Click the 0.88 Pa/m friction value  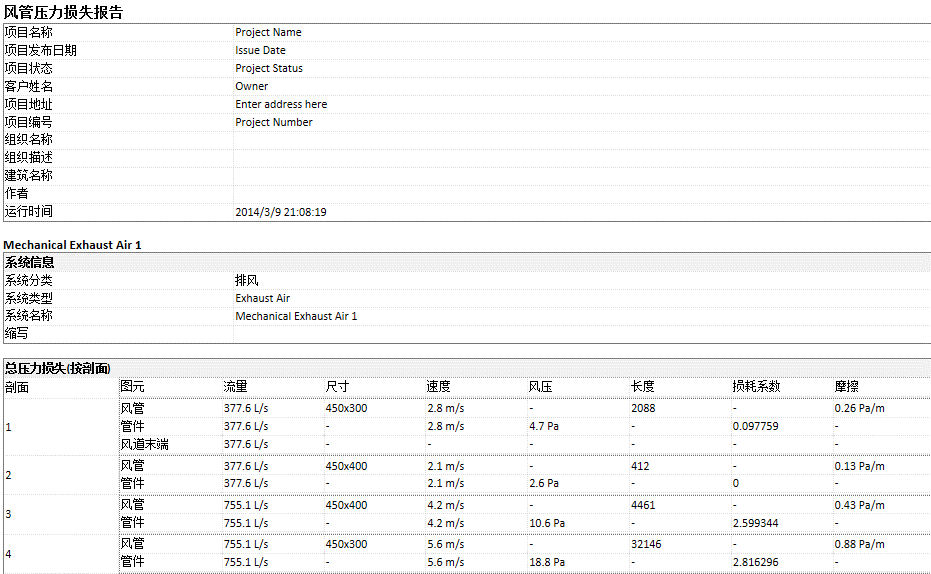tap(859, 544)
